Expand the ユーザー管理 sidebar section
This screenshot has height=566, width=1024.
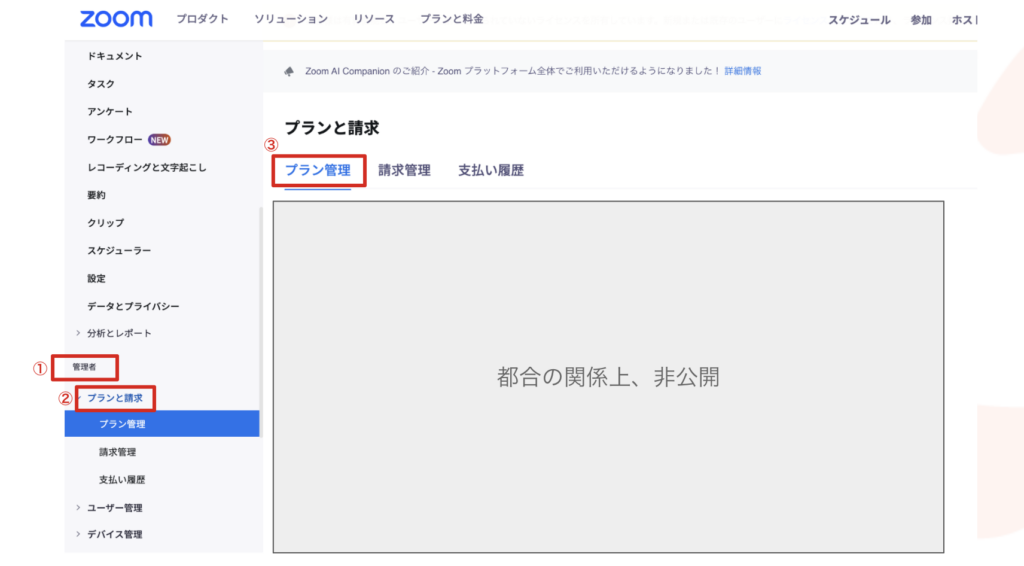[x=79, y=508]
